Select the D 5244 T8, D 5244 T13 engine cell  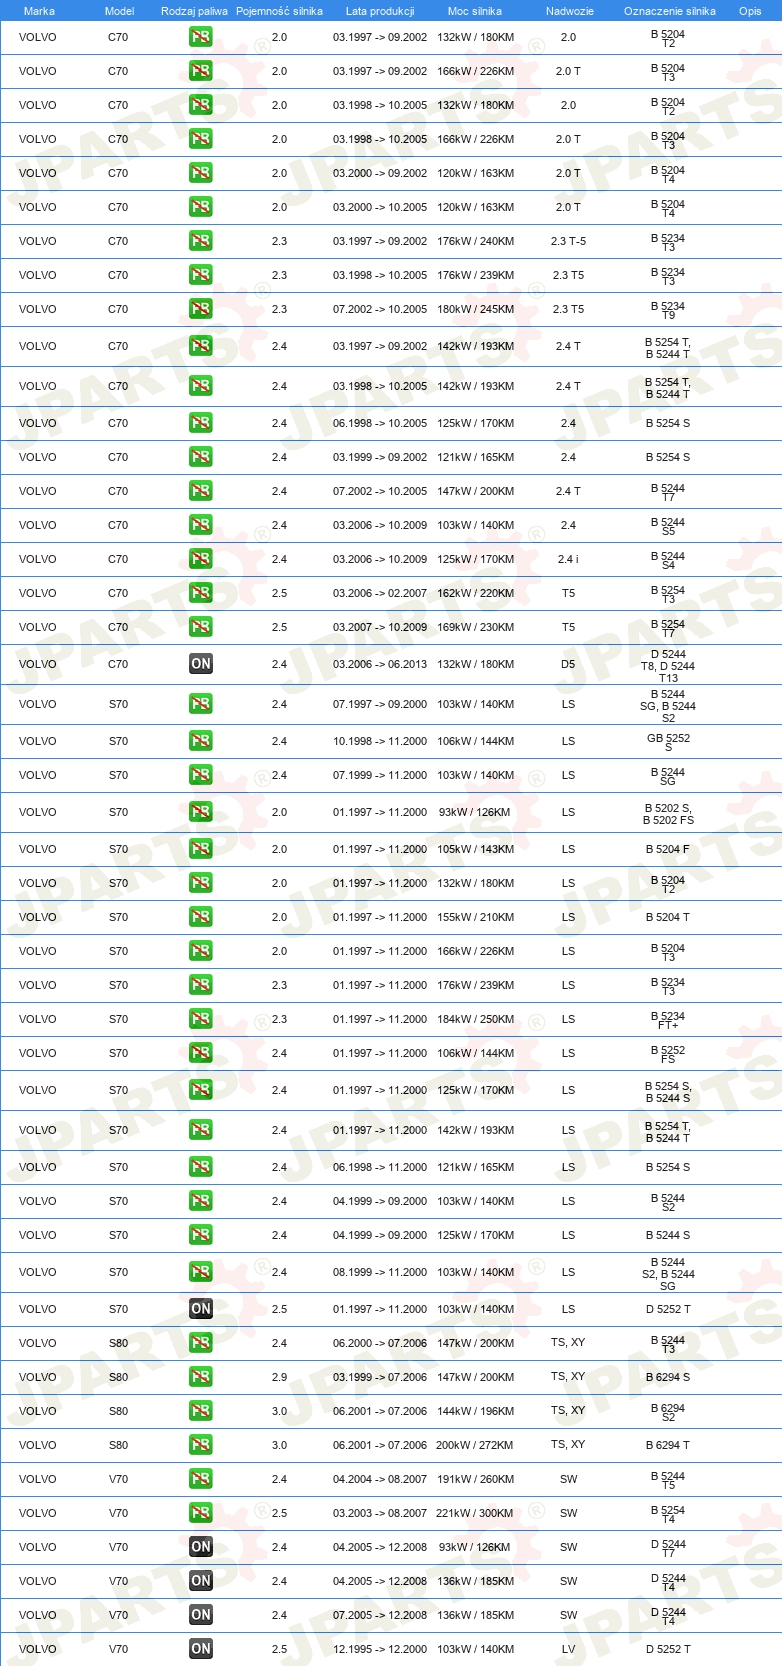click(668, 666)
